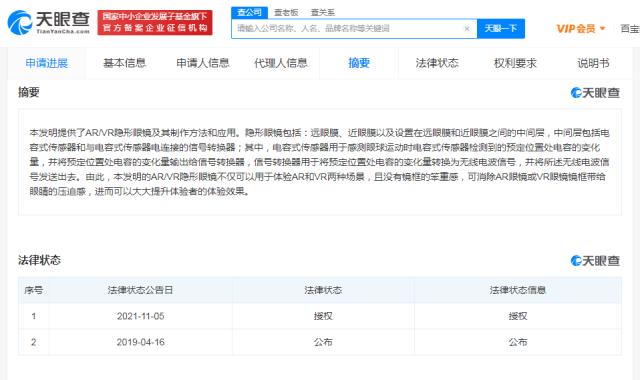Screen dimensions: 640x380
Task: Click the date cell 2019-04-16
Action: (140, 342)
